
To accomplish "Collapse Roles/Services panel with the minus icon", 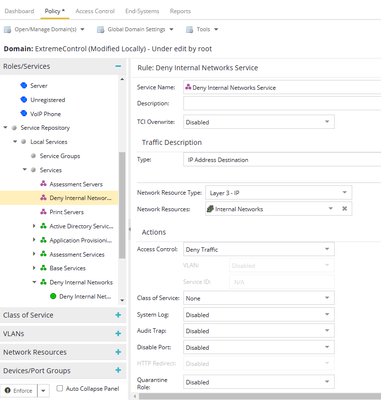I will [118, 66].
